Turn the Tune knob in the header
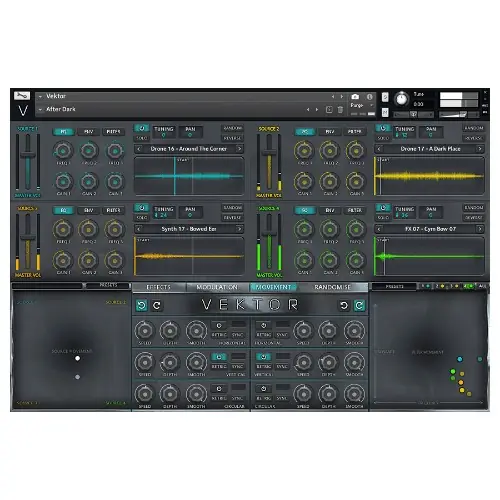 click(402, 99)
